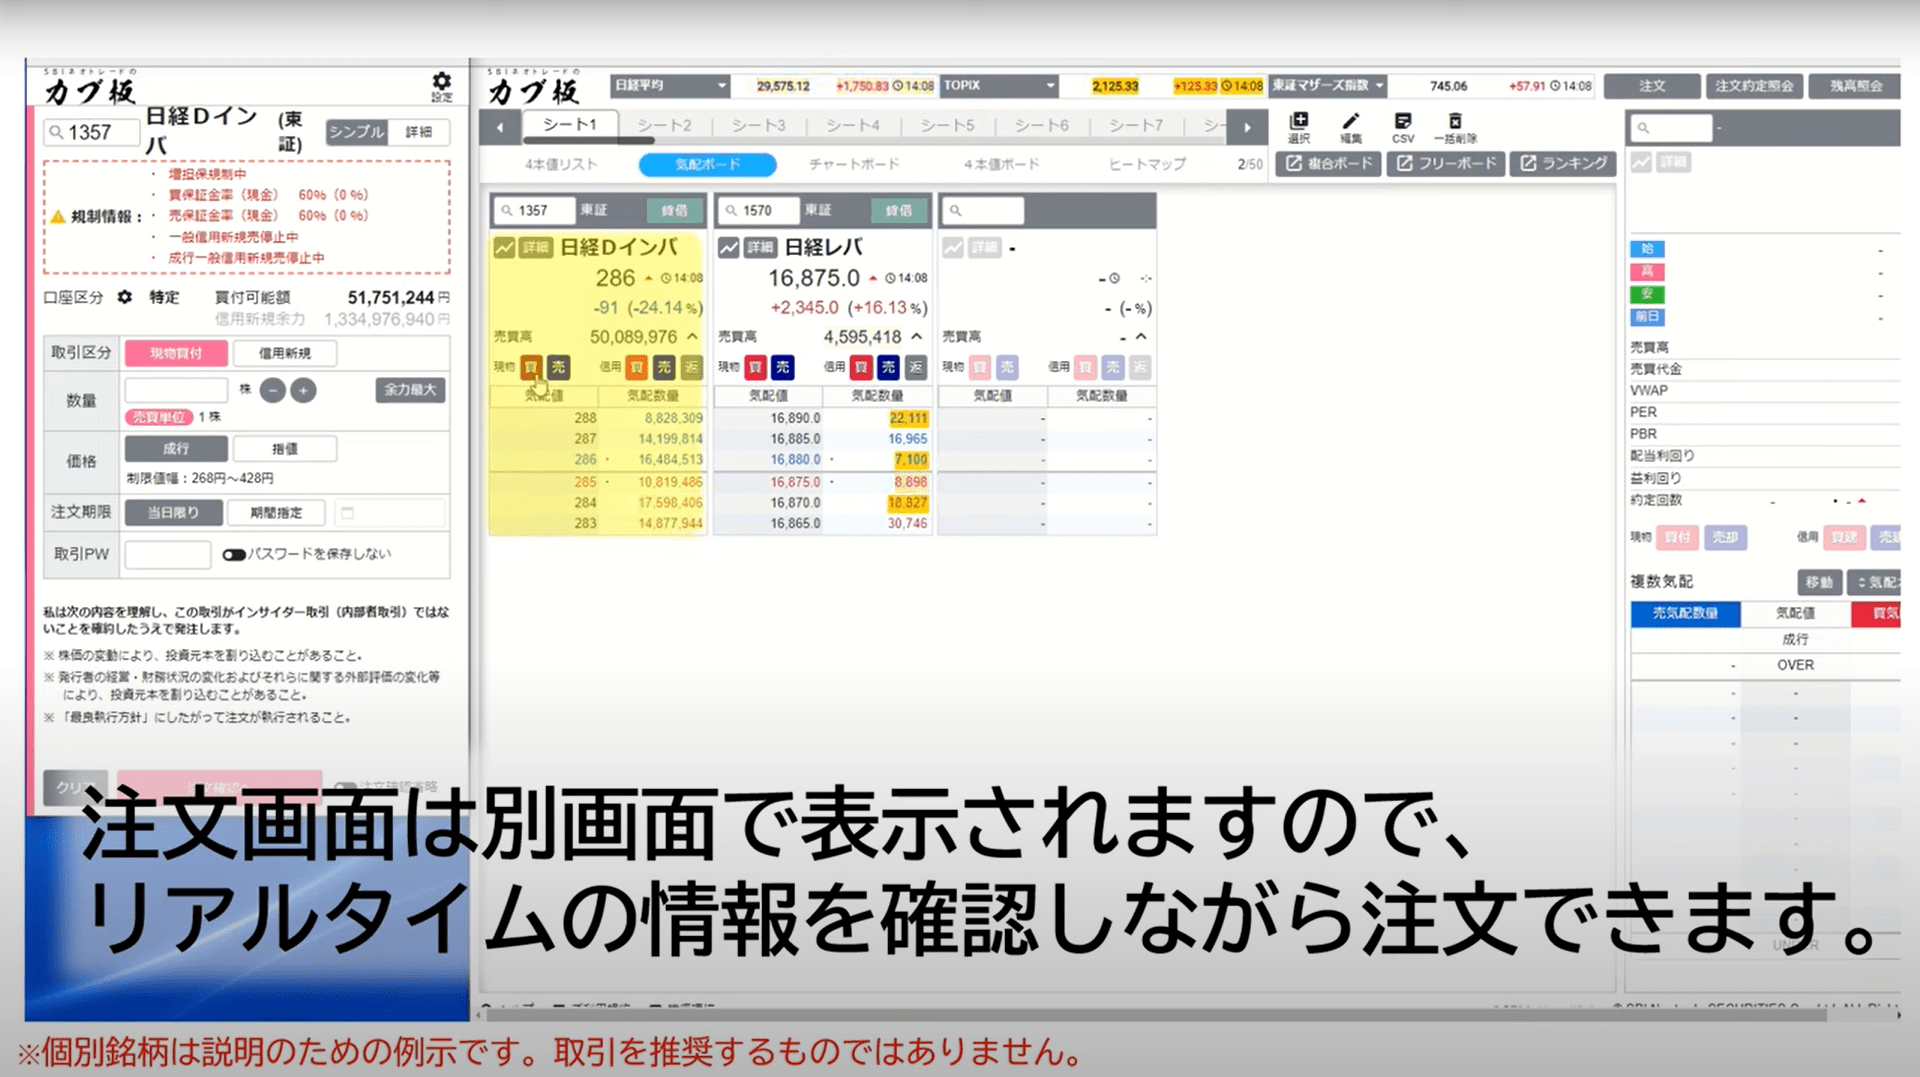This screenshot has height=1077, width=1920.
Task: Select 成行 price type
Action: click(x=176, y=449)
